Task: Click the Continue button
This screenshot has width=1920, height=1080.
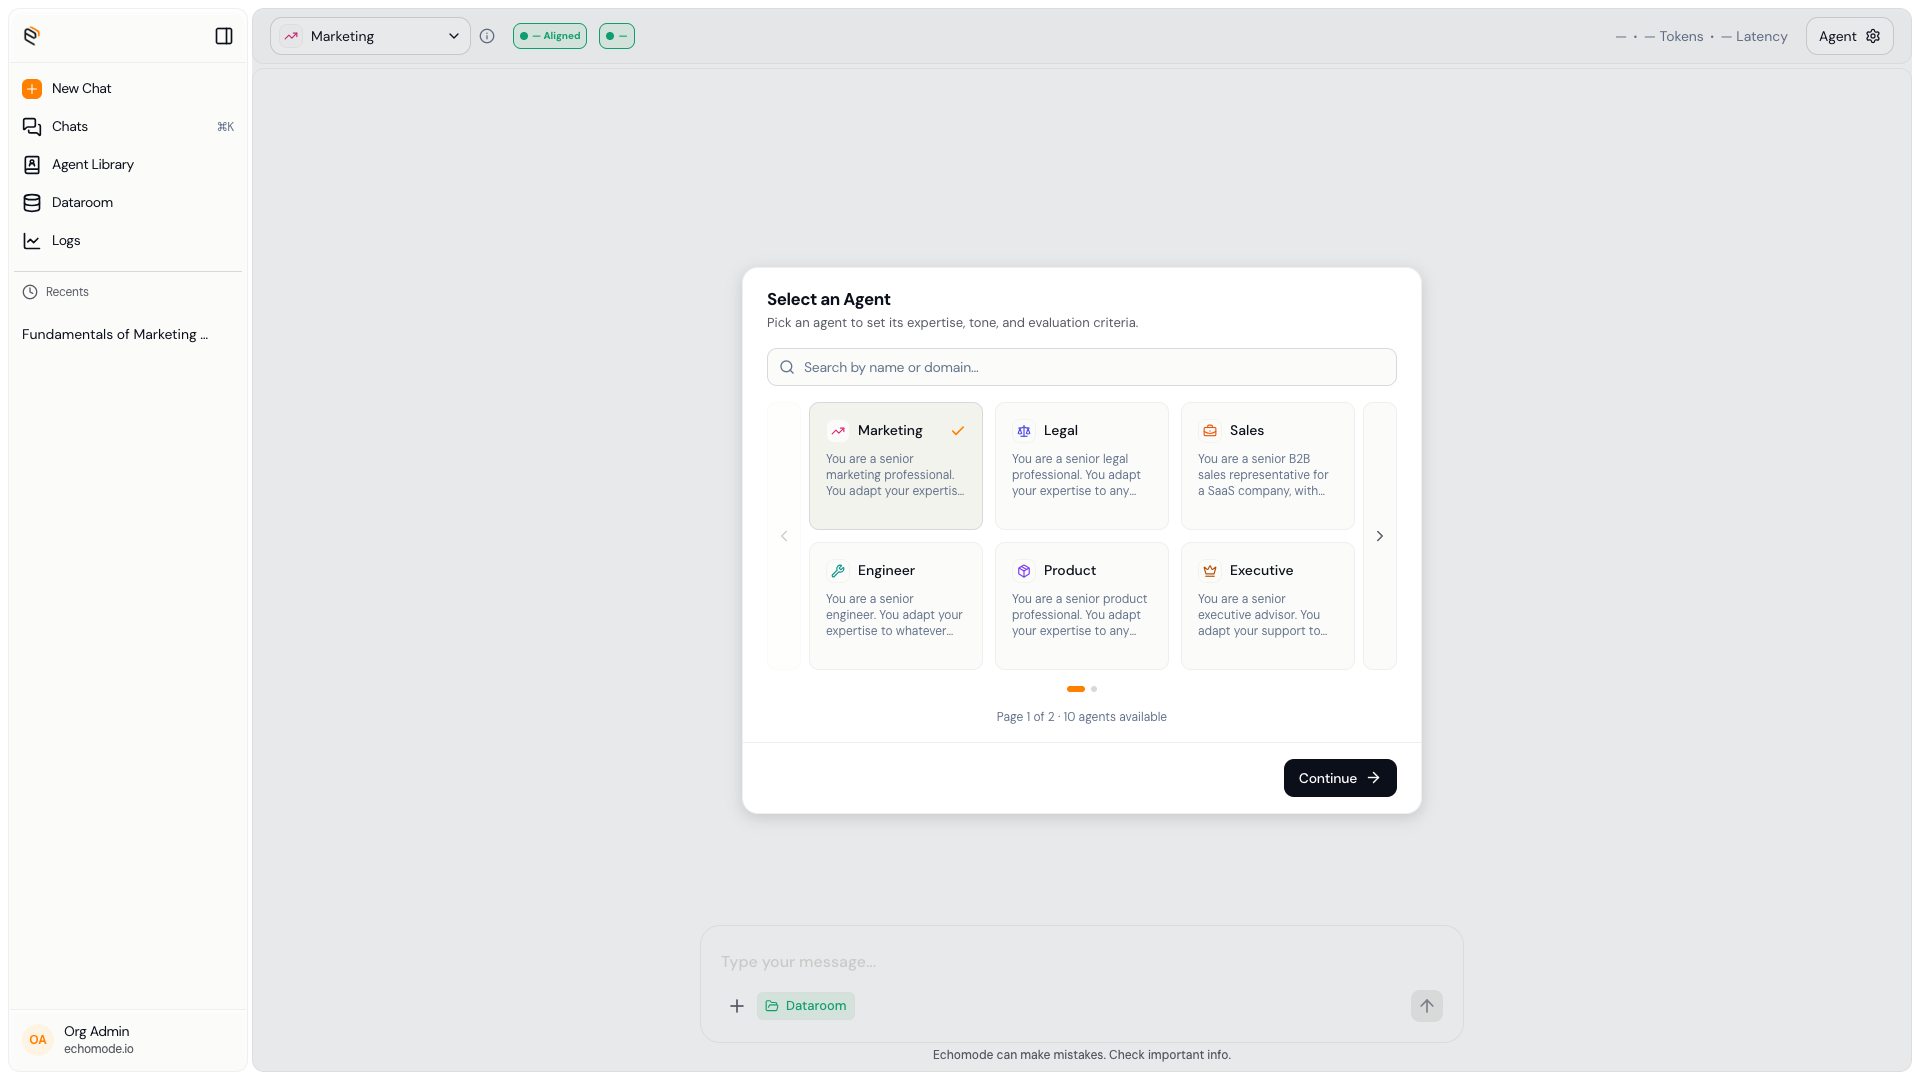Action: [1340, 778]
